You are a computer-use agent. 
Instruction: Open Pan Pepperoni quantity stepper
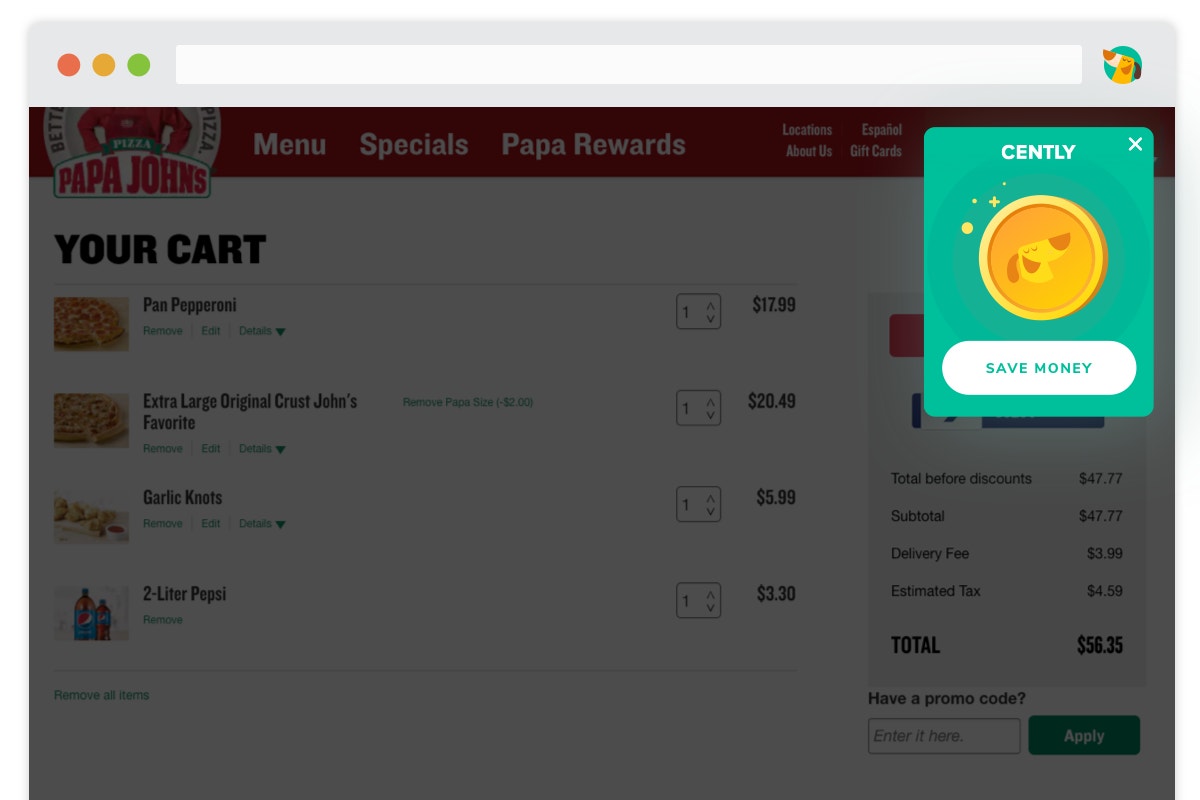pyautogui.click(x=698, y=312)
